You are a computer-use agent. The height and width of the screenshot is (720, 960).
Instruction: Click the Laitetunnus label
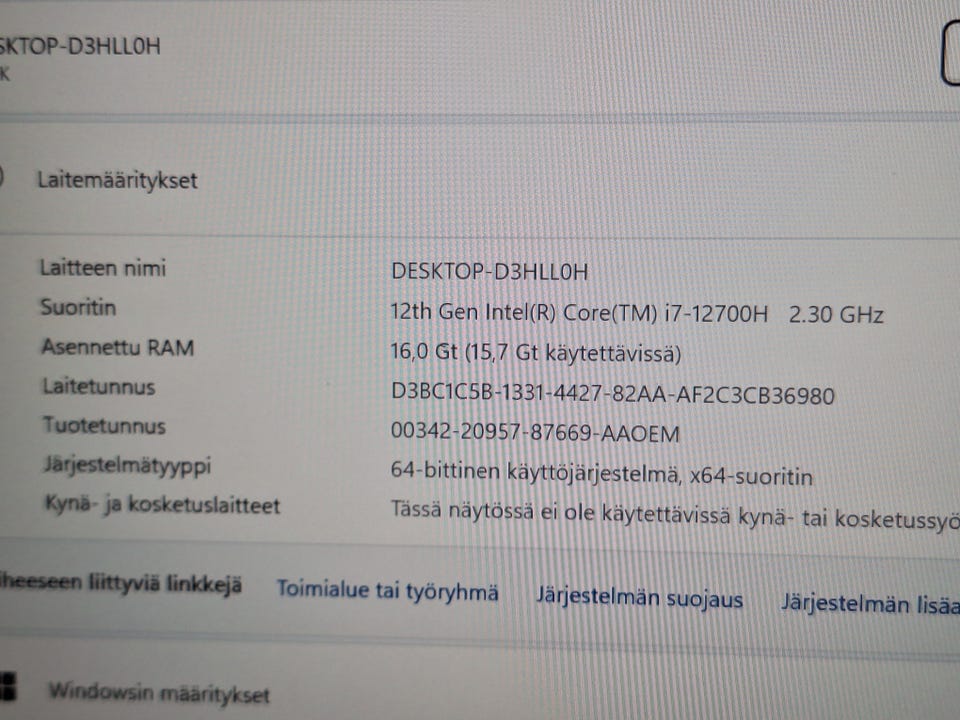point(99,386)
